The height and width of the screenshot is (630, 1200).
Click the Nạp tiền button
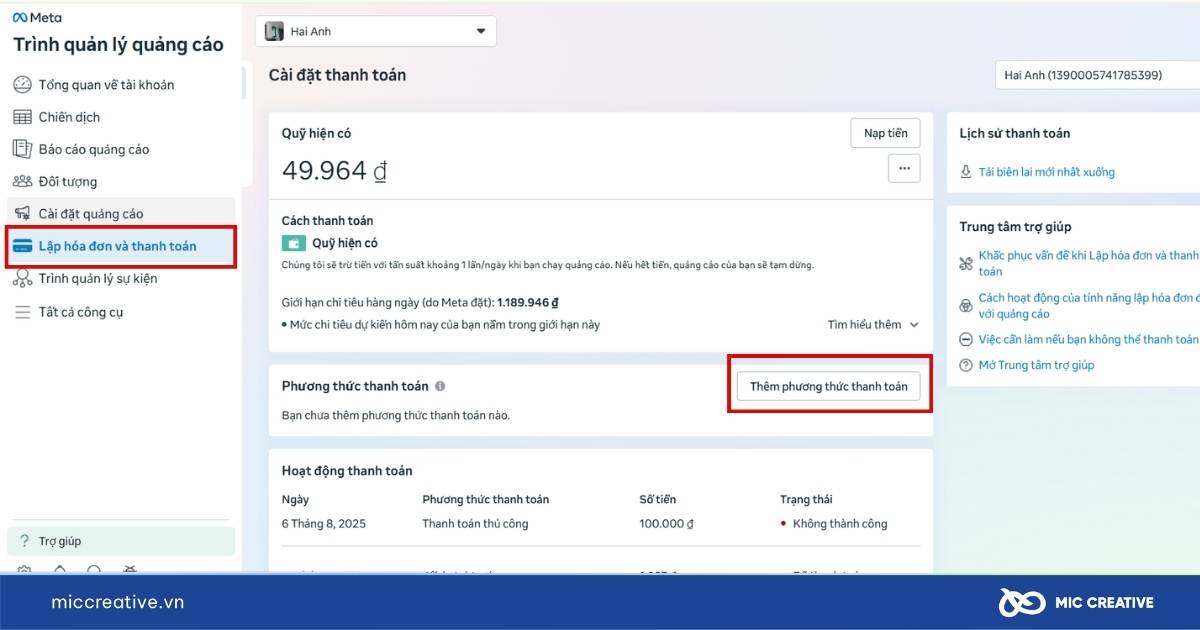tap(885, 133)
